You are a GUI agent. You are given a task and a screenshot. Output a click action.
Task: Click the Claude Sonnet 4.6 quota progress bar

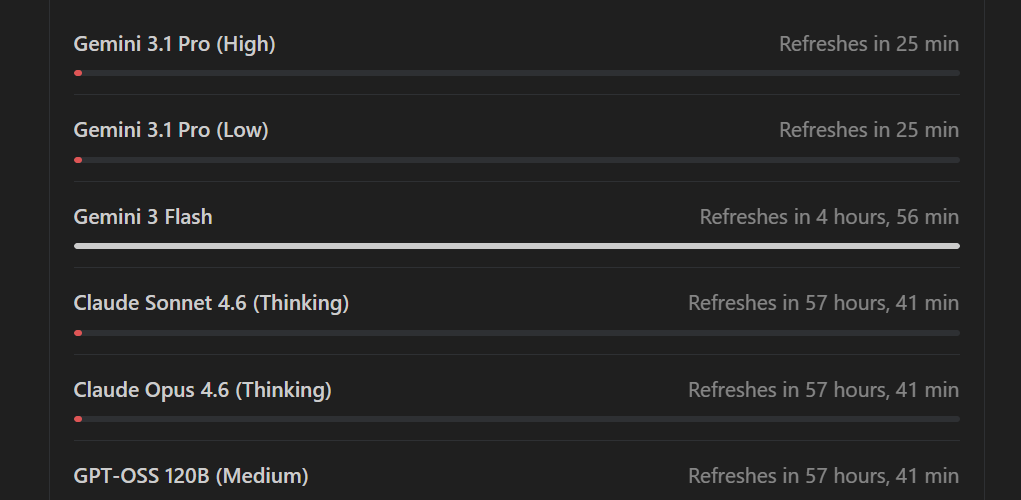516,333
